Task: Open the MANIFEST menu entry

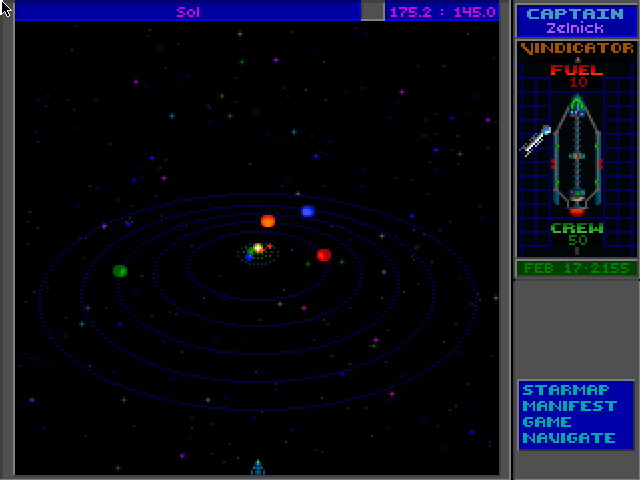Action: pos(570,406)
